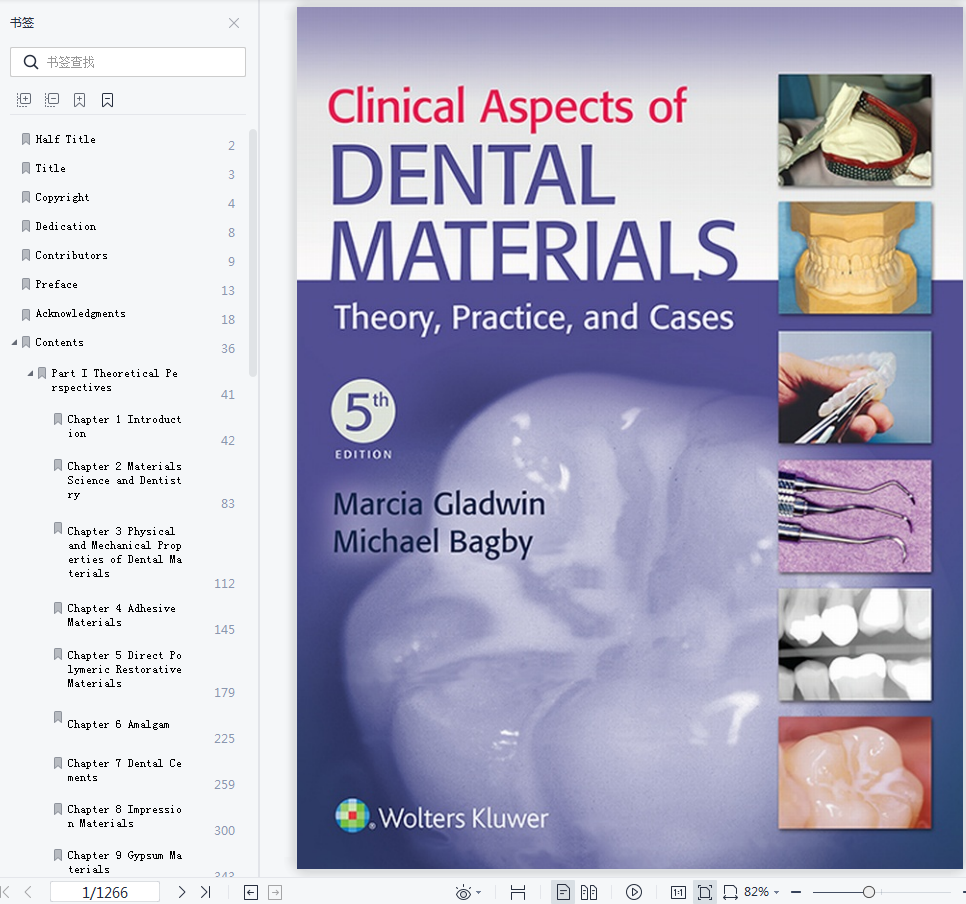The width and height of the screenshot is (966, 904).
Task: Open the Half Title bookmark
Action: (65, 139)
